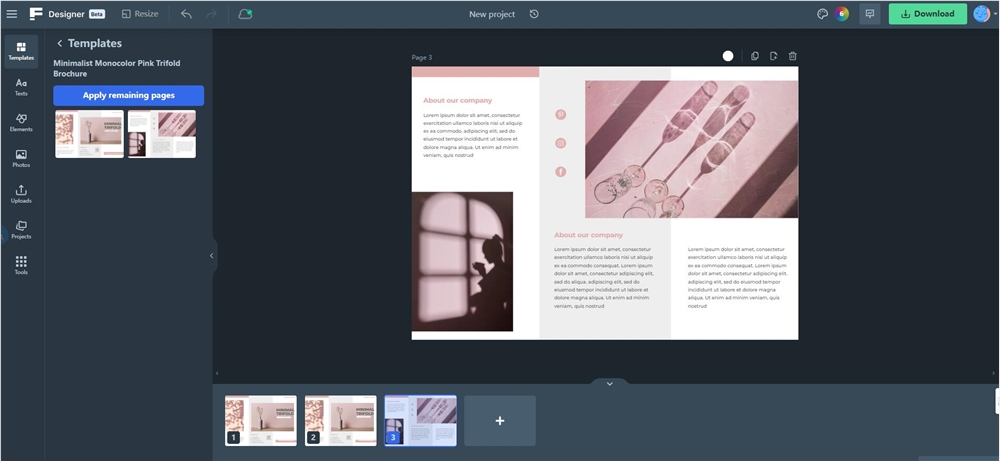Select page 1 thumbnail in bottom strip
1000x461 pixels.
[261, 420]
